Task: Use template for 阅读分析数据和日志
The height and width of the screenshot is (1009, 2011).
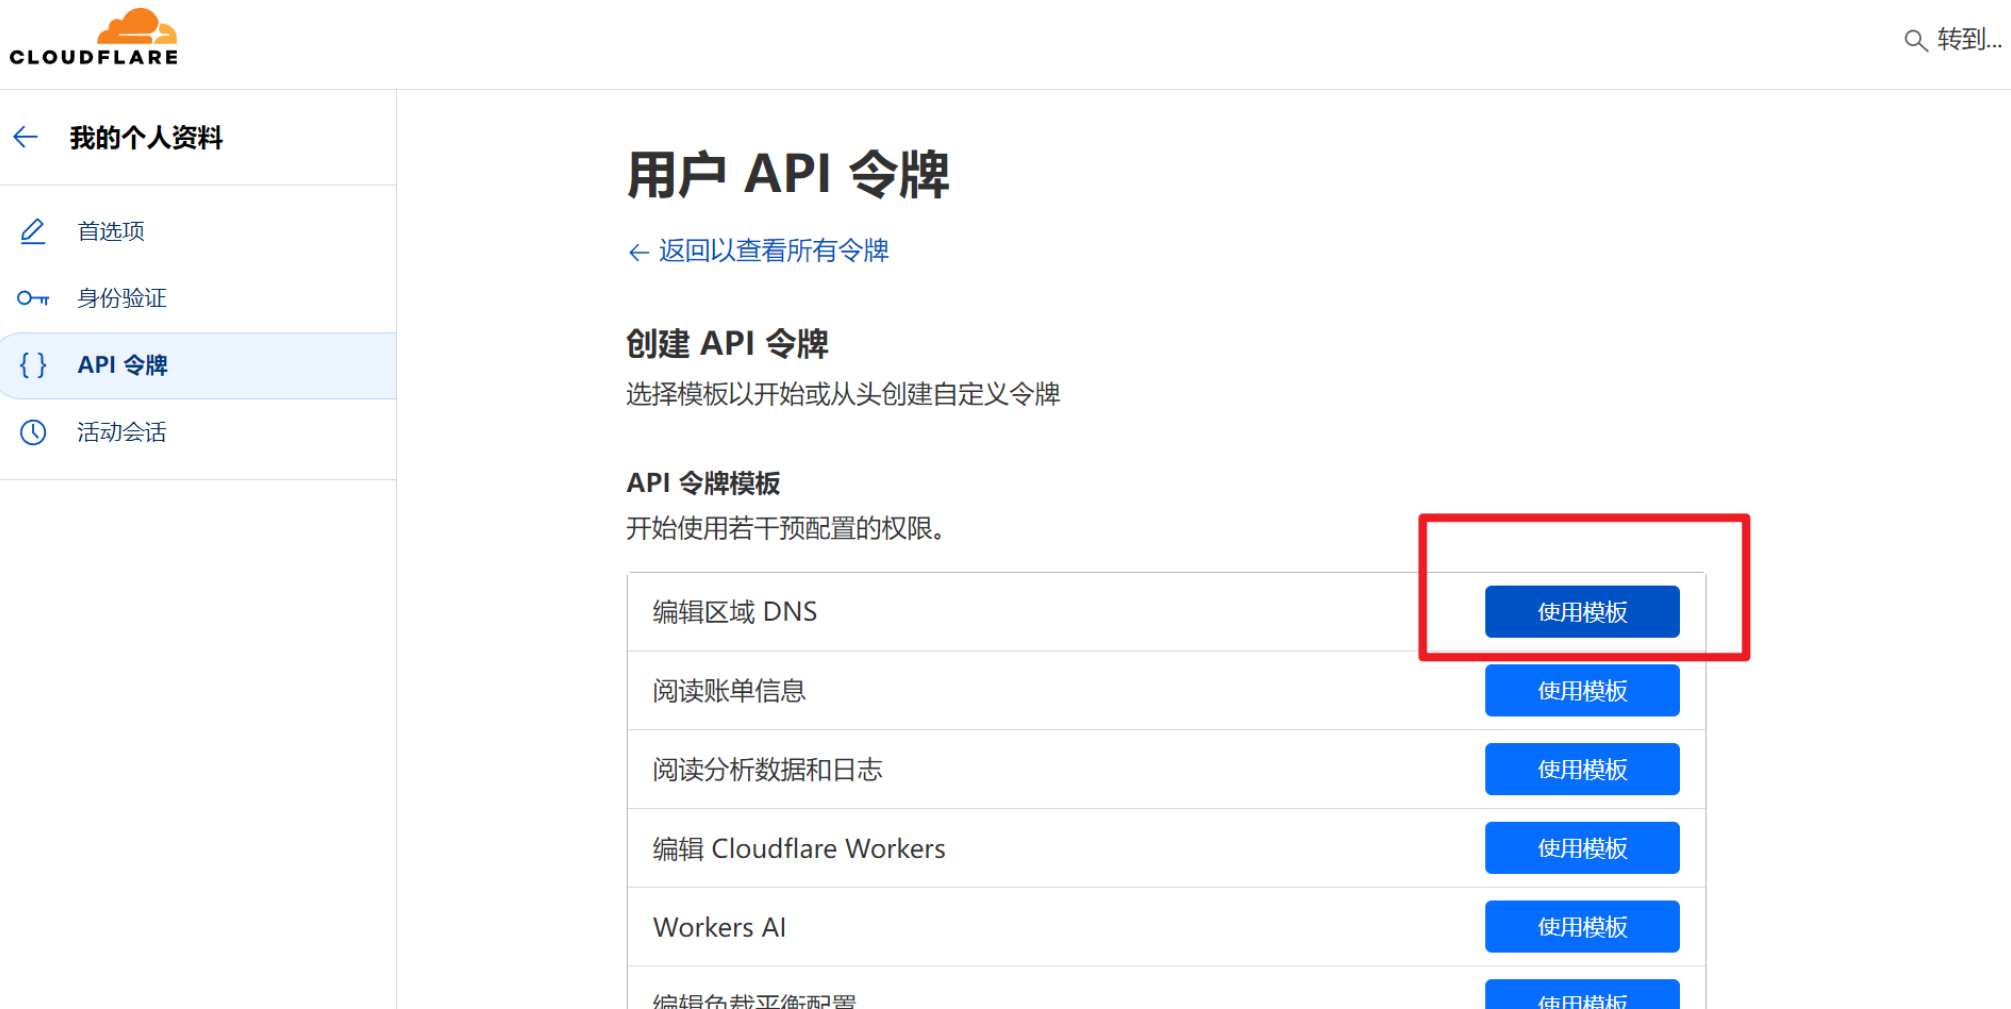Action: click(x=1581, y=769)
